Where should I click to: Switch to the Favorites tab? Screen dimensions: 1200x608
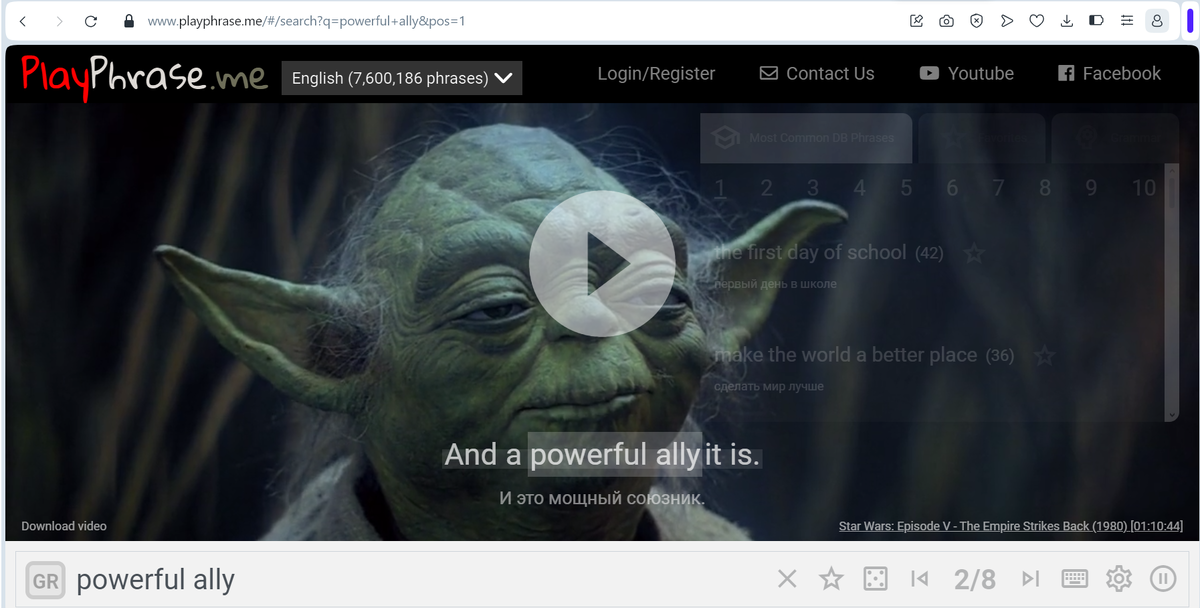click(982, 138)
